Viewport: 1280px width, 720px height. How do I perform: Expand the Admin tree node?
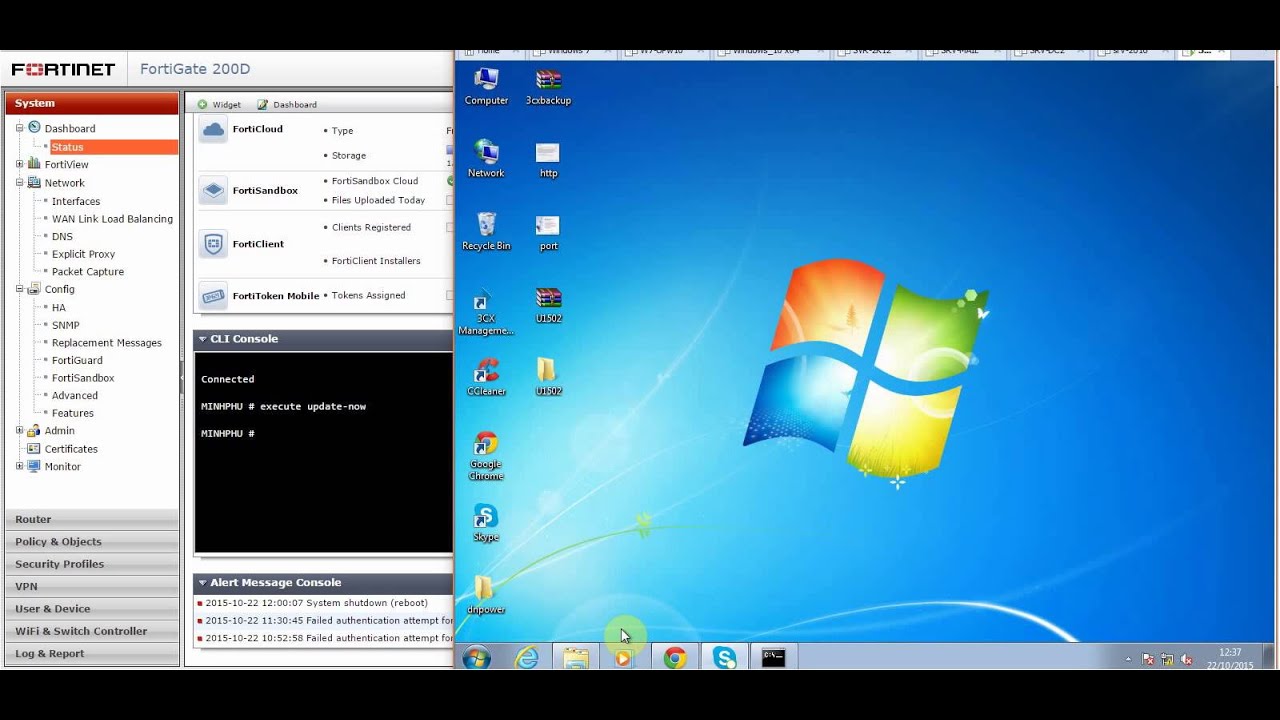coord(19,430)
